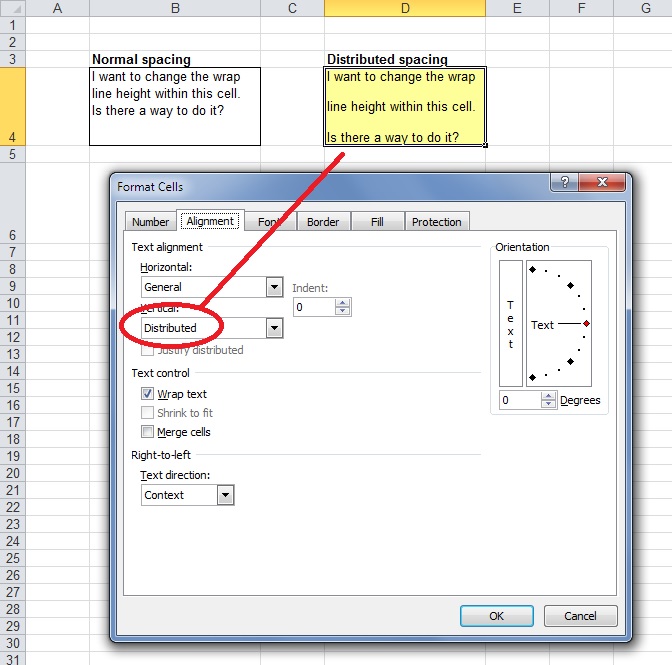Close the Format Cells dialog
Image resolution: width=672 pixels, height=665 pixels.
(602, 182)
